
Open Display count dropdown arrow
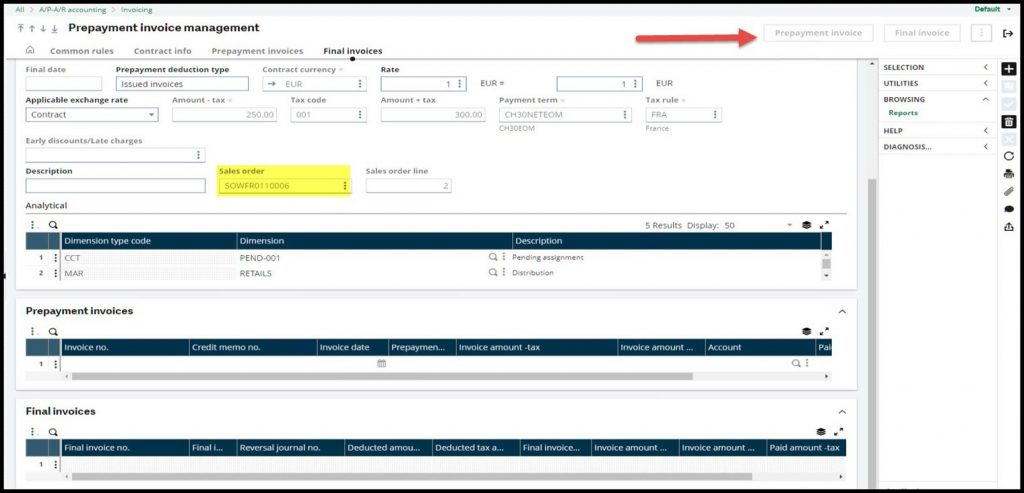click(789, 225)
